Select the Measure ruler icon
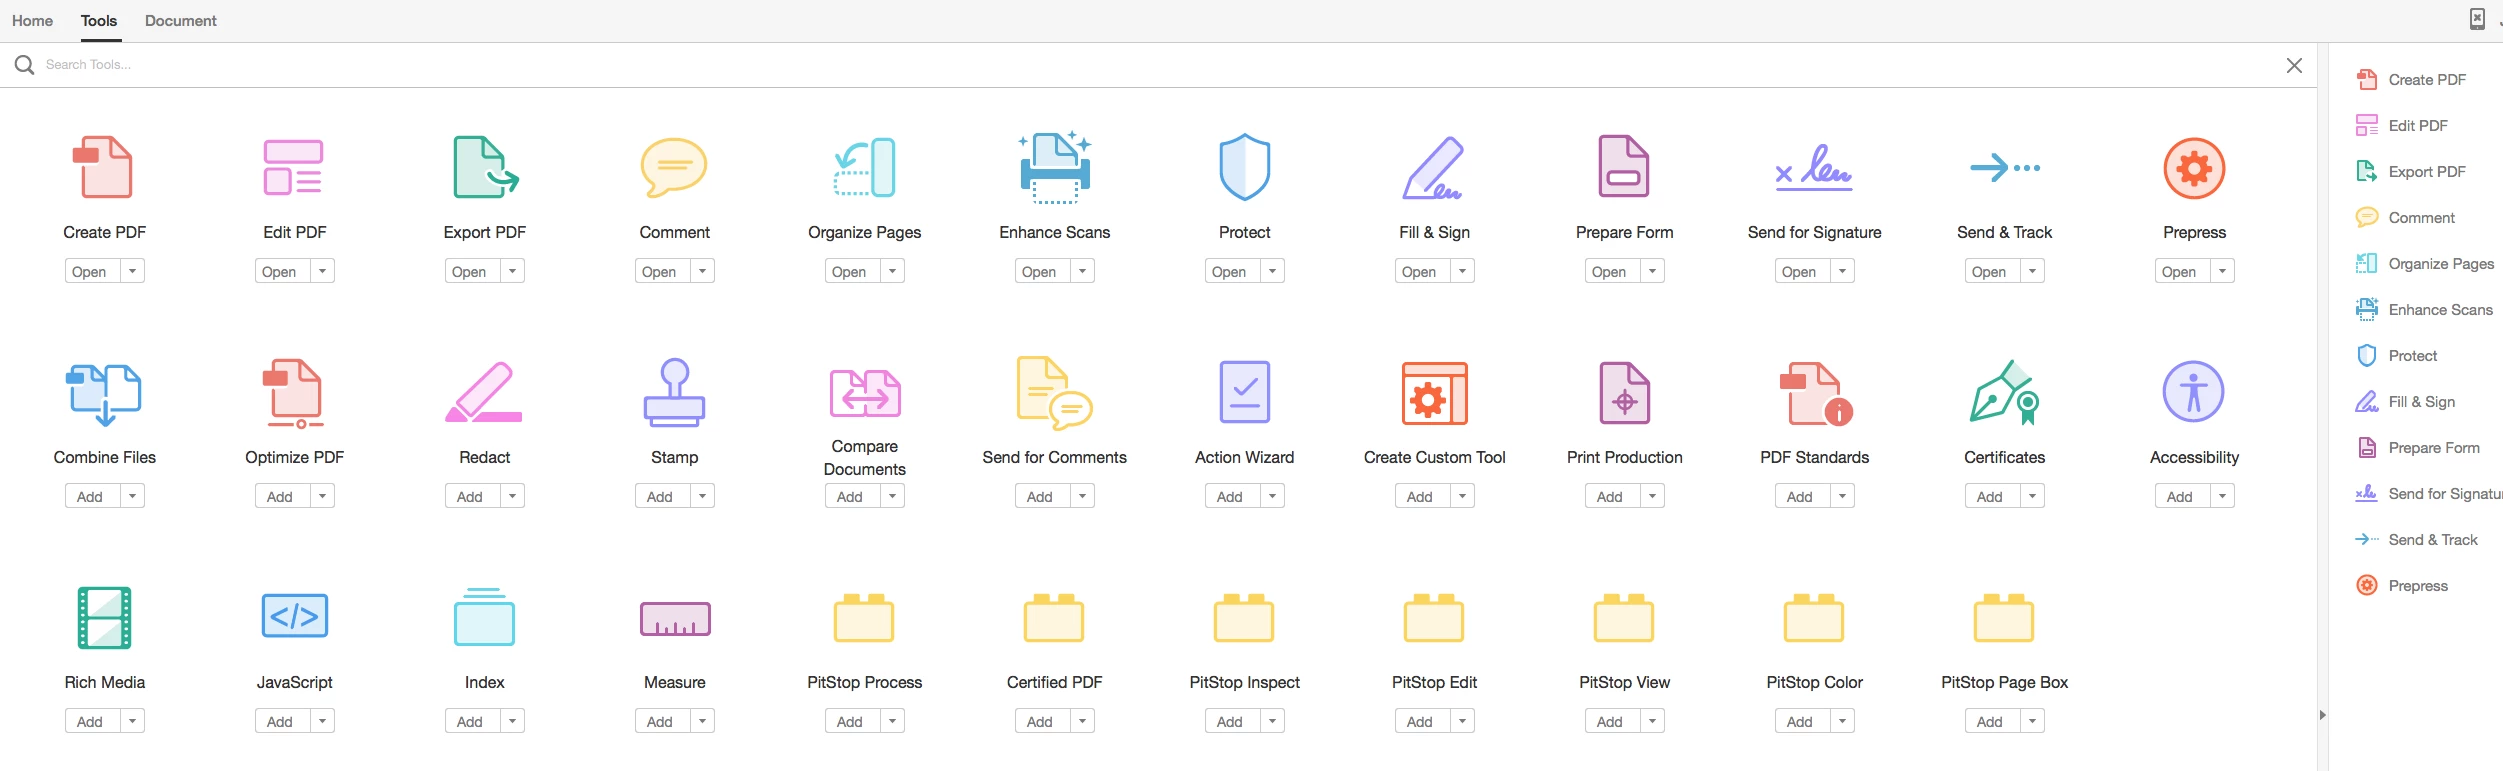 point(675,619)
